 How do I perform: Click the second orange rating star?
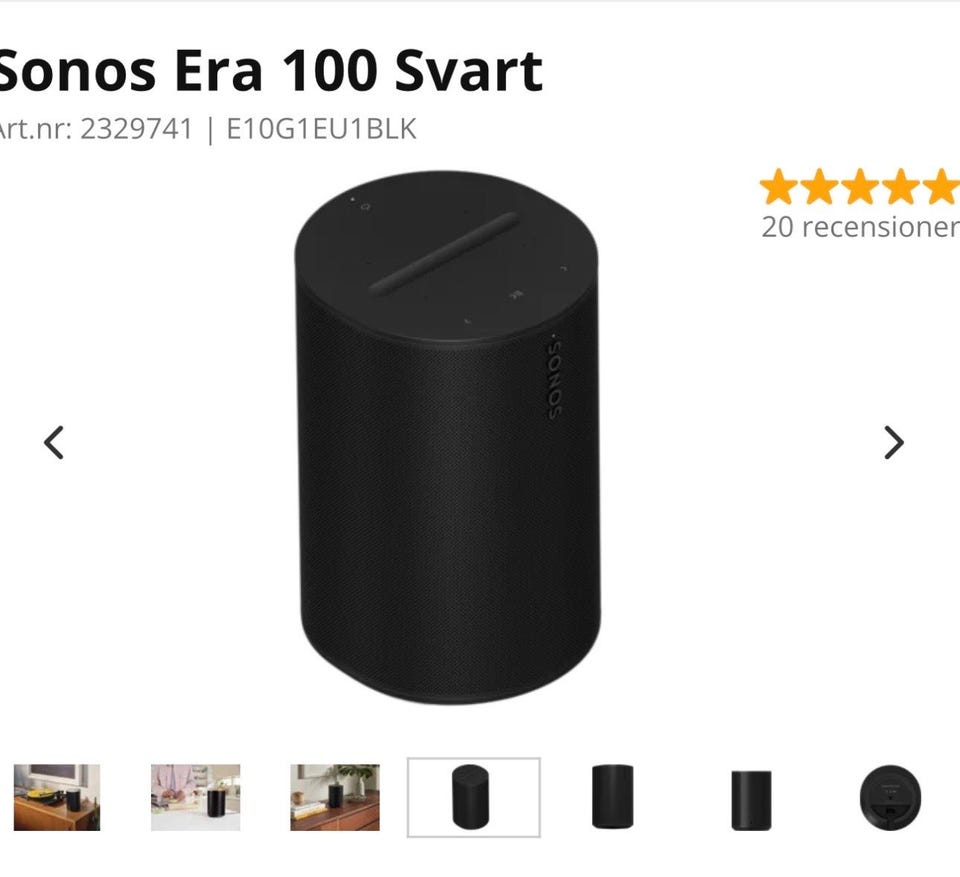[820, 187]
